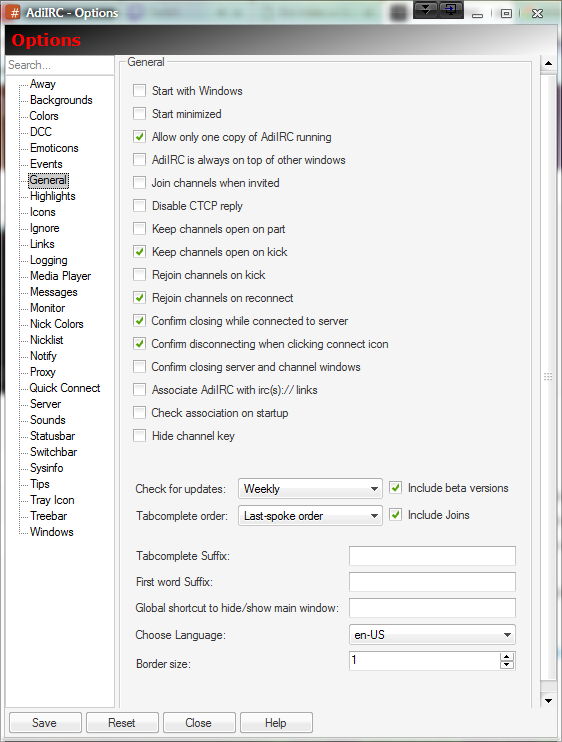Click the AdiIRC hash icon in title bar

point(15,12)
